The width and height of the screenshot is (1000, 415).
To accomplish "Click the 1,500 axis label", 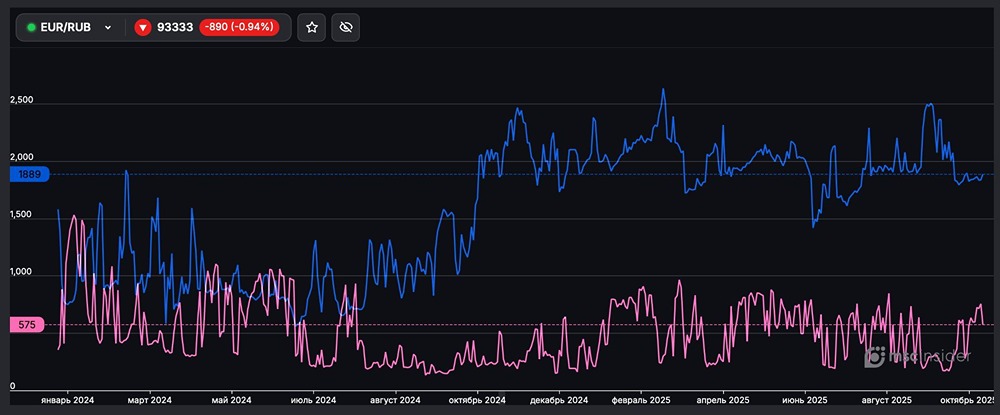I will point(22,215).
